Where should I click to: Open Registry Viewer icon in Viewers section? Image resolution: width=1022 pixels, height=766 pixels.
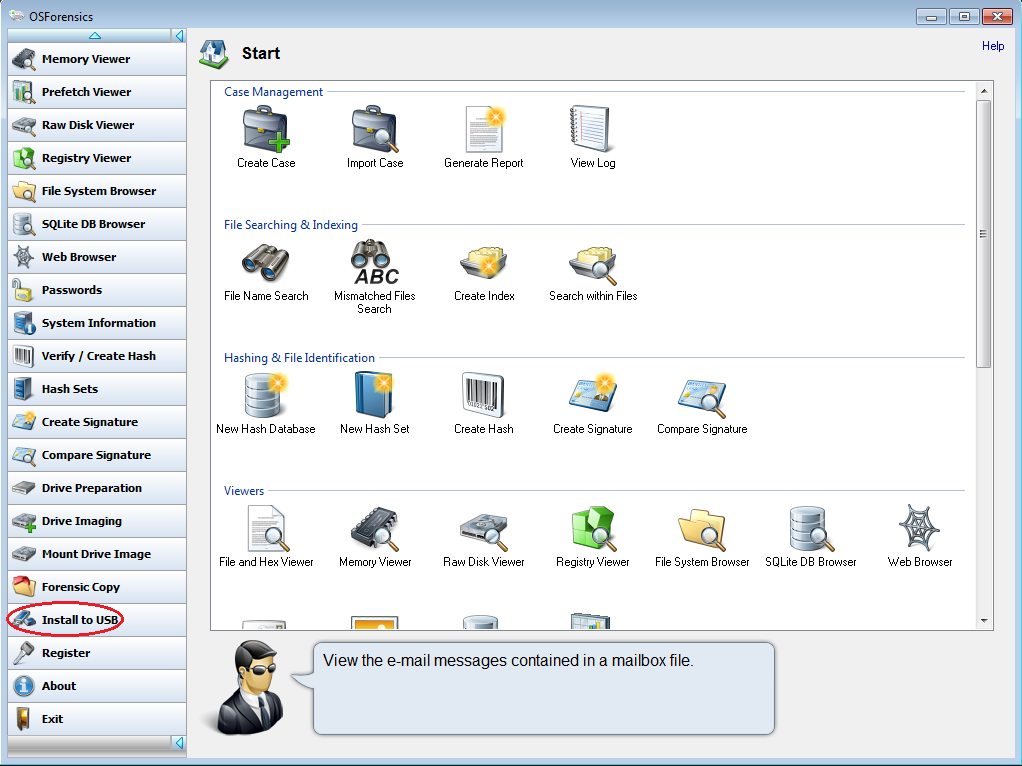(x=593, y=528)
